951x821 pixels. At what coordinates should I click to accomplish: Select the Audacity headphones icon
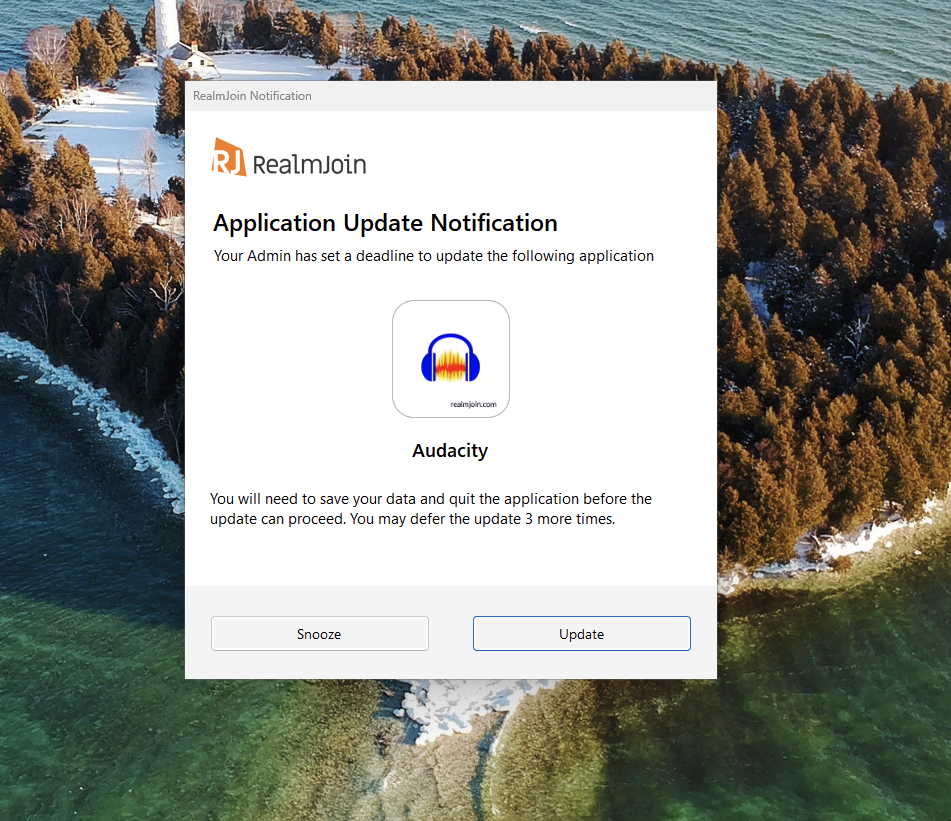451,357
